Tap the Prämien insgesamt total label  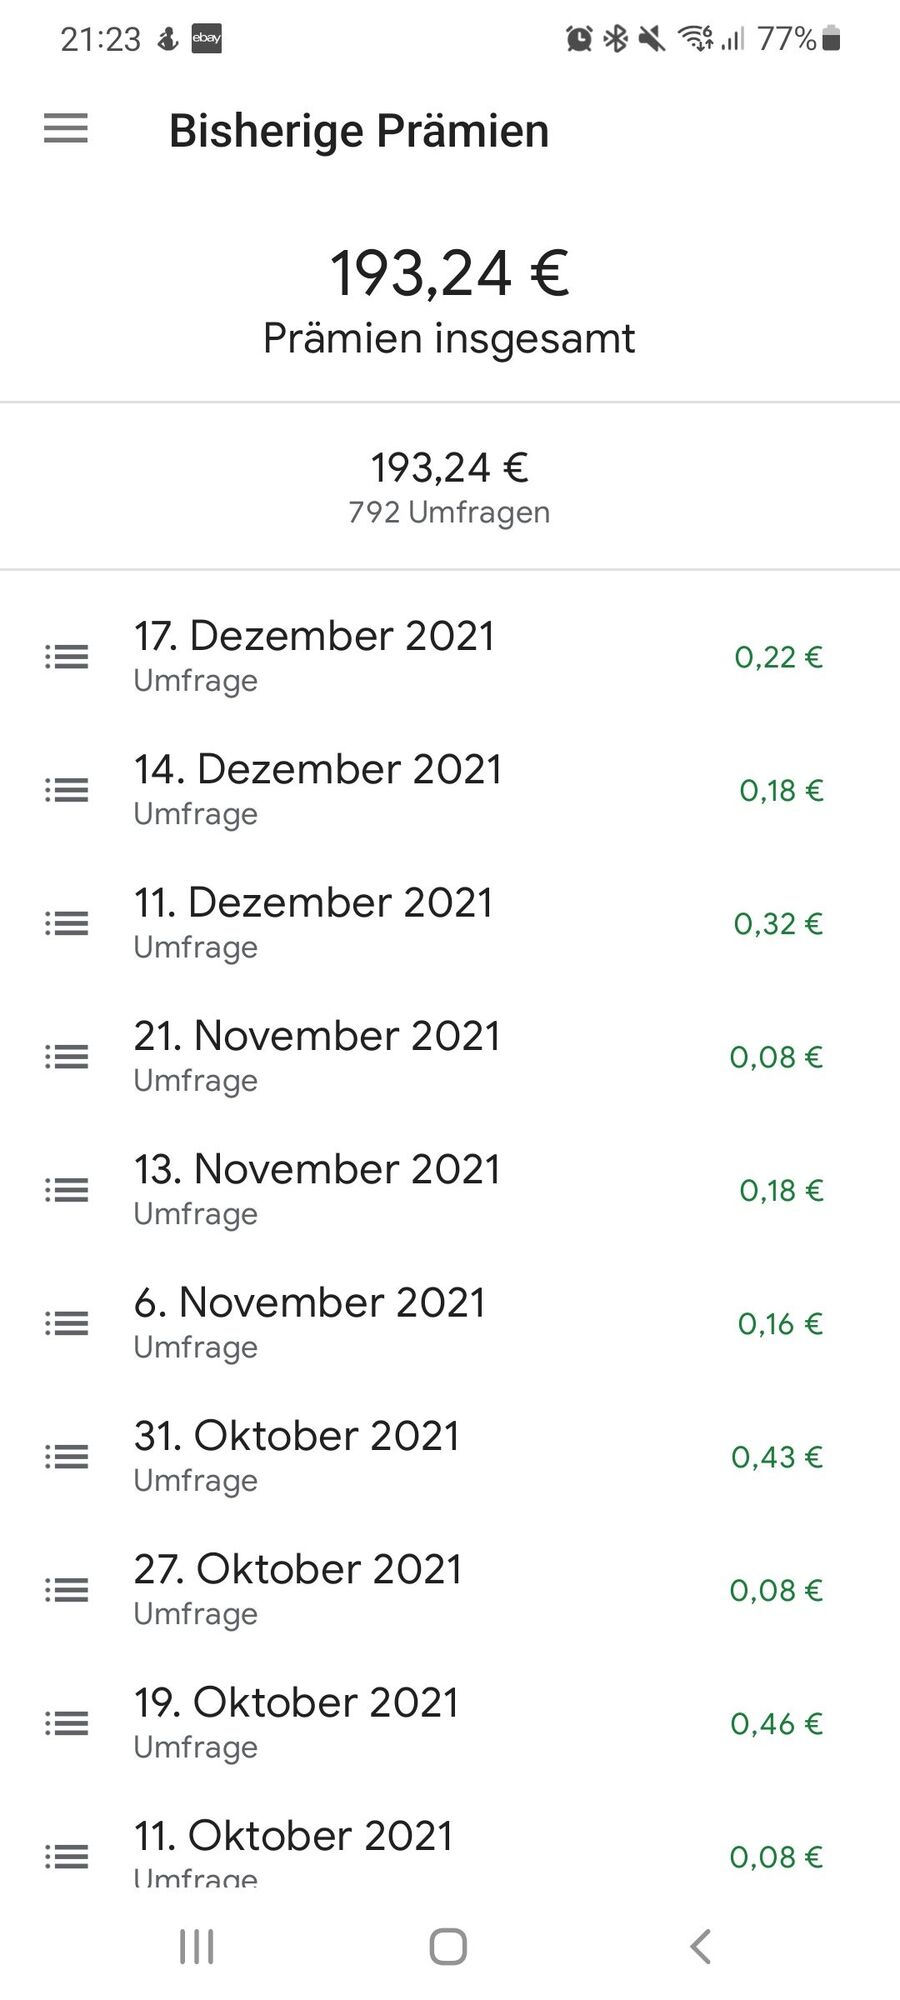click(x=449, y=338)
